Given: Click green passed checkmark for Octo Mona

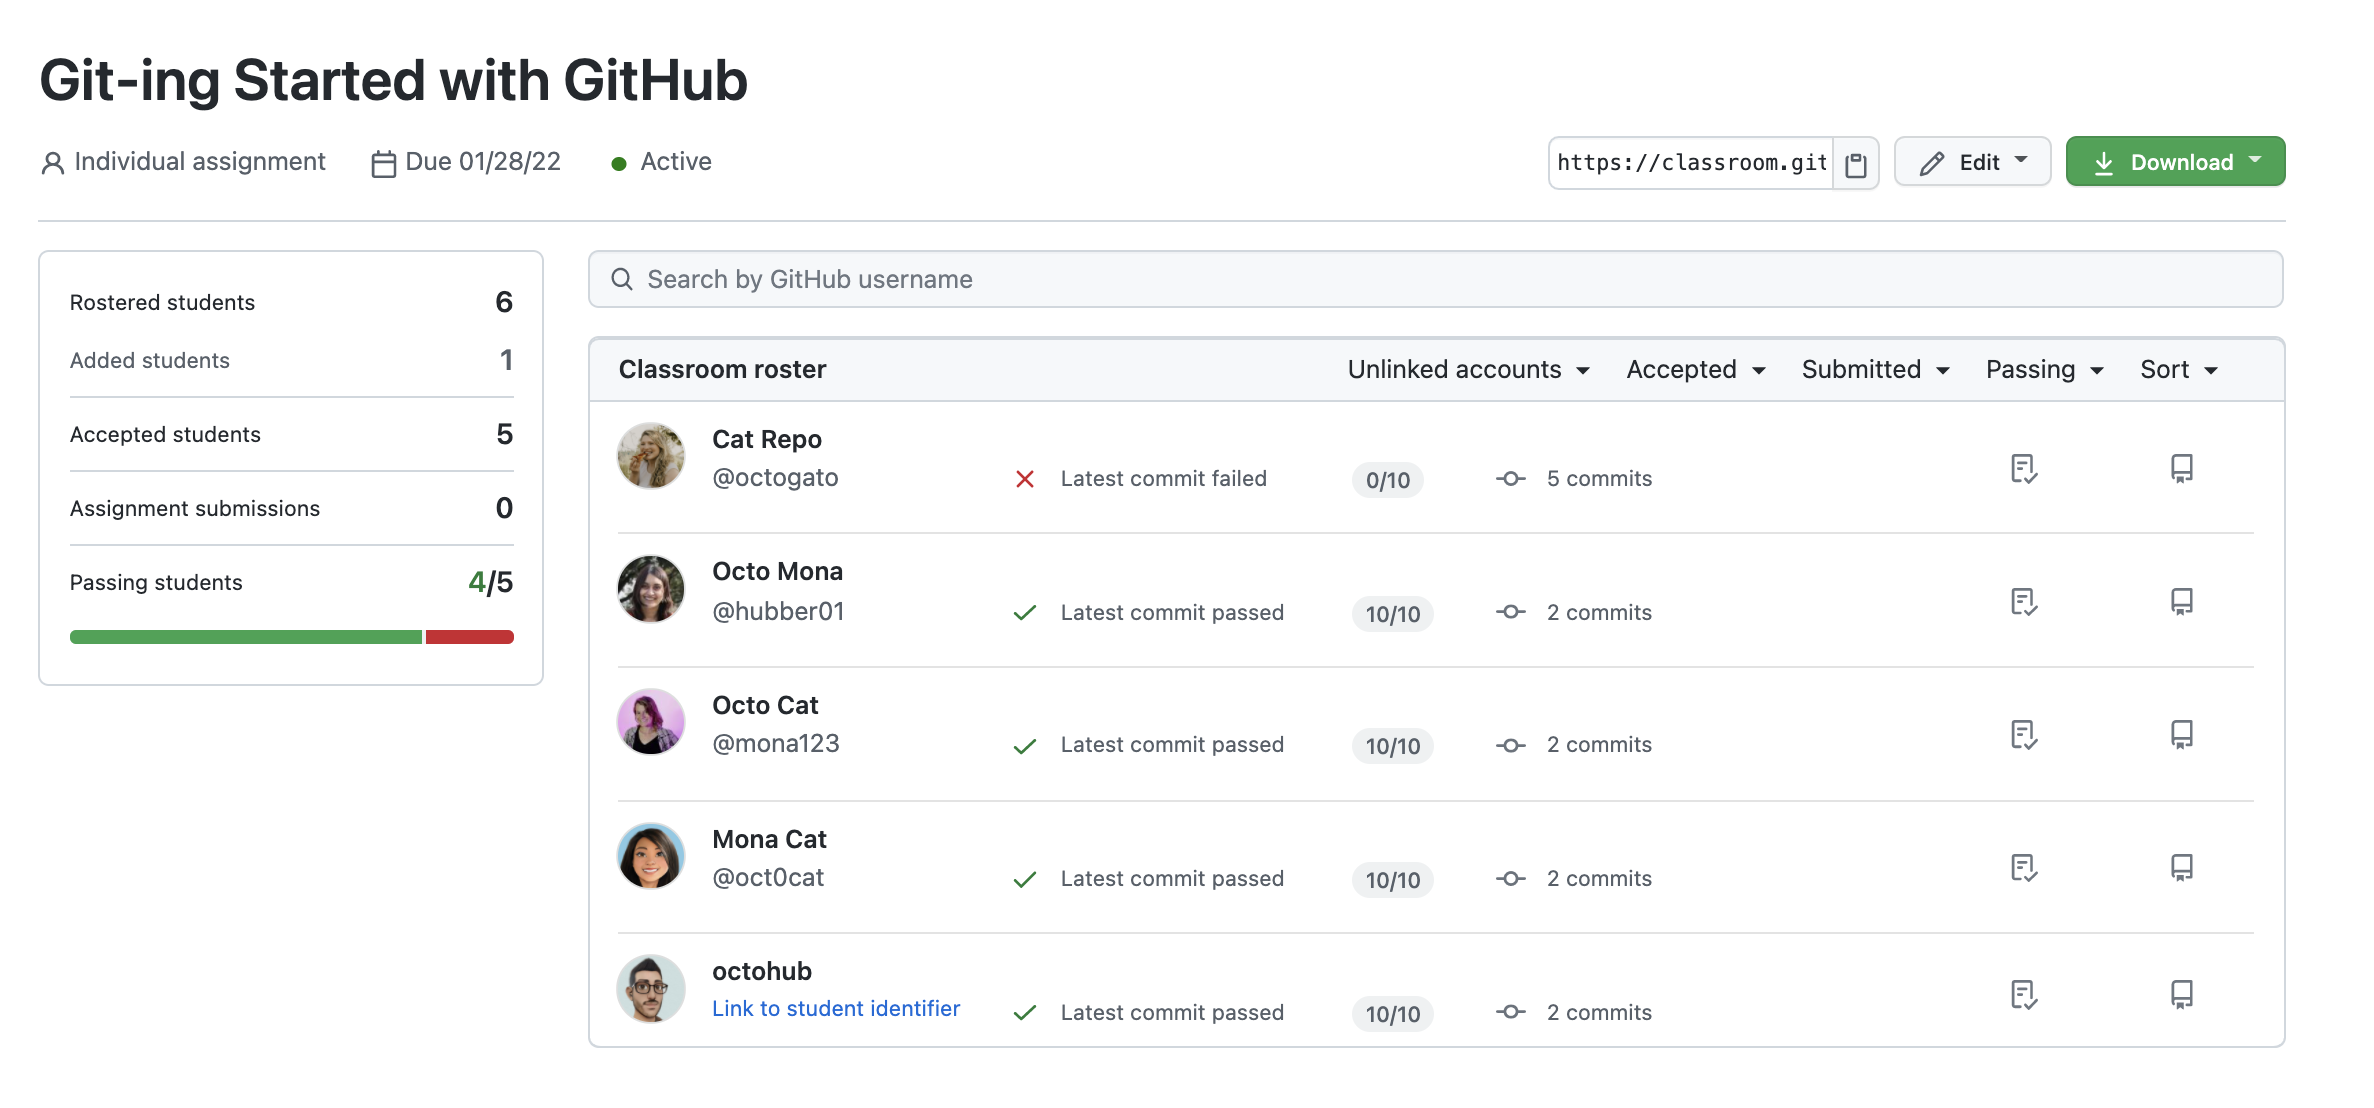Looking at the screenshot, I should pos(1025,613).
